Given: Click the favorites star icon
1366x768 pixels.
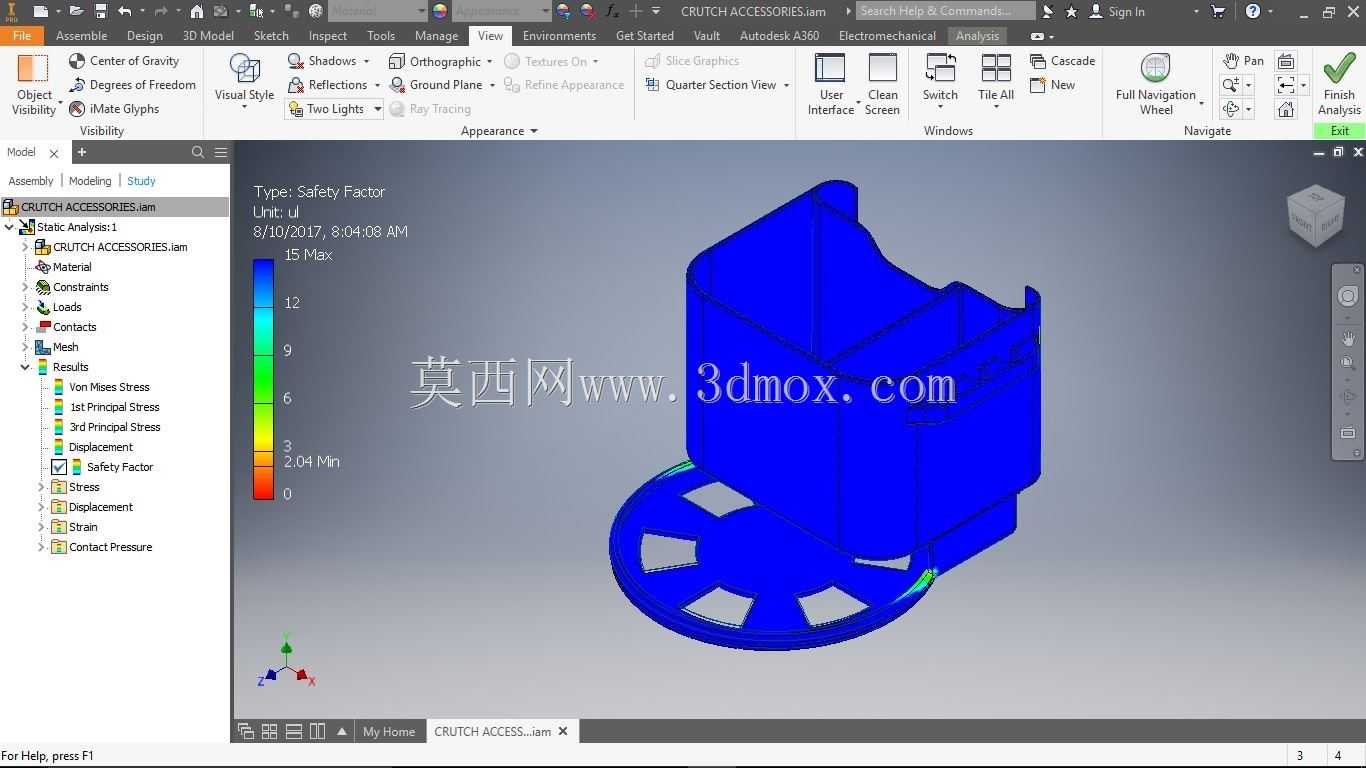Looking at the screenshot, I should pyautogui.click(x=1071, y=11).
